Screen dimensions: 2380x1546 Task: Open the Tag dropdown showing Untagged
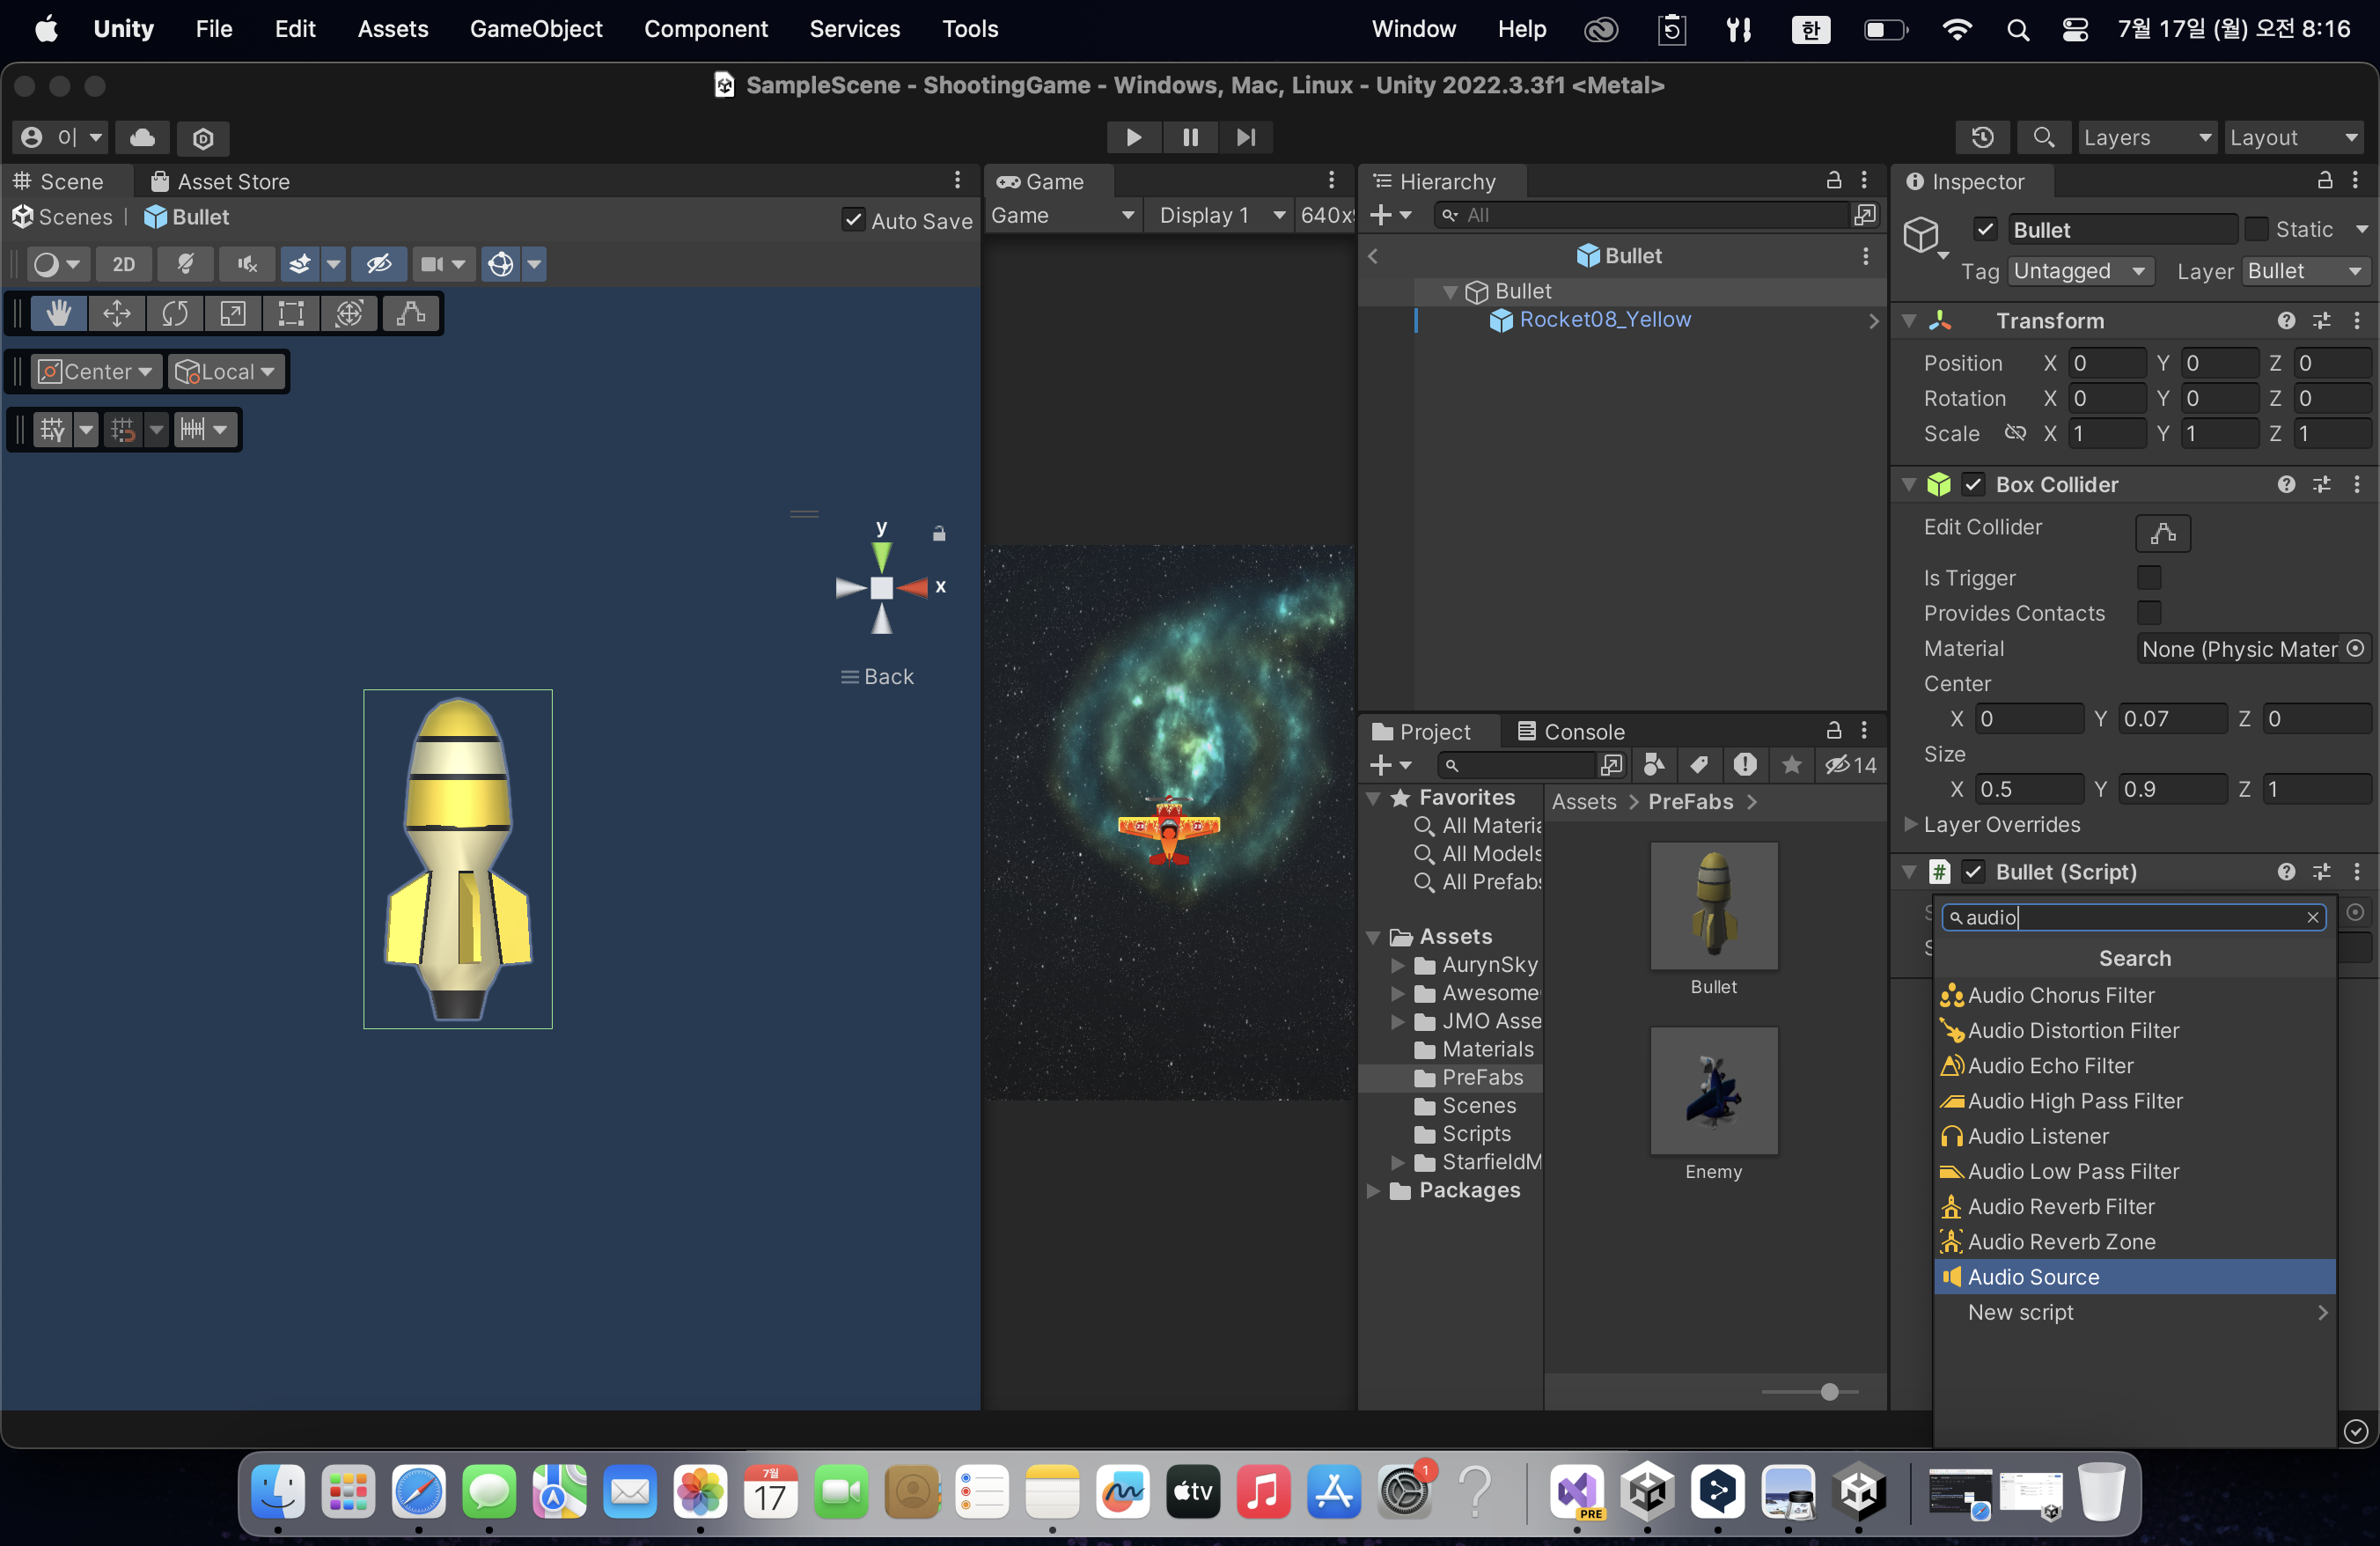[x=2079, y=271]
